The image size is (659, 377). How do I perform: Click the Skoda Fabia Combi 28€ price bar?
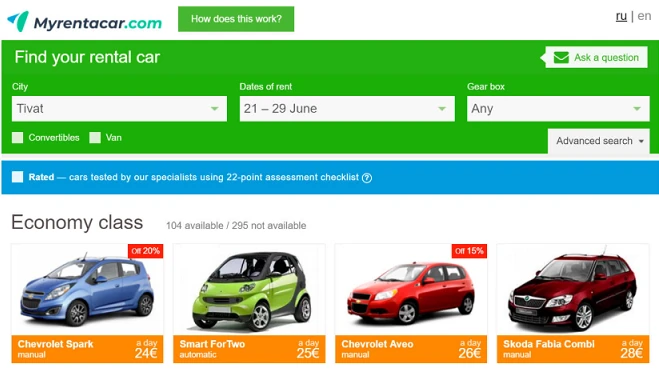pyautogui.click(x=573, y=349)
